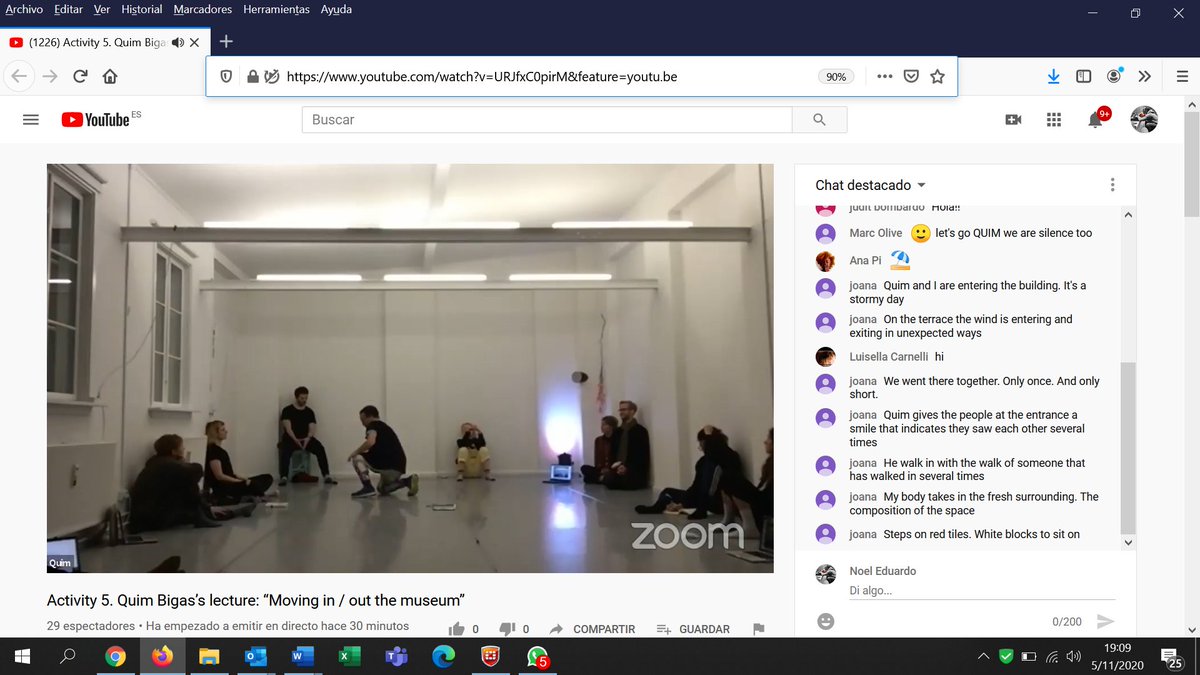Open live chat options three-dot menu
The image size is (1200, 675).
click(1112, 185)
